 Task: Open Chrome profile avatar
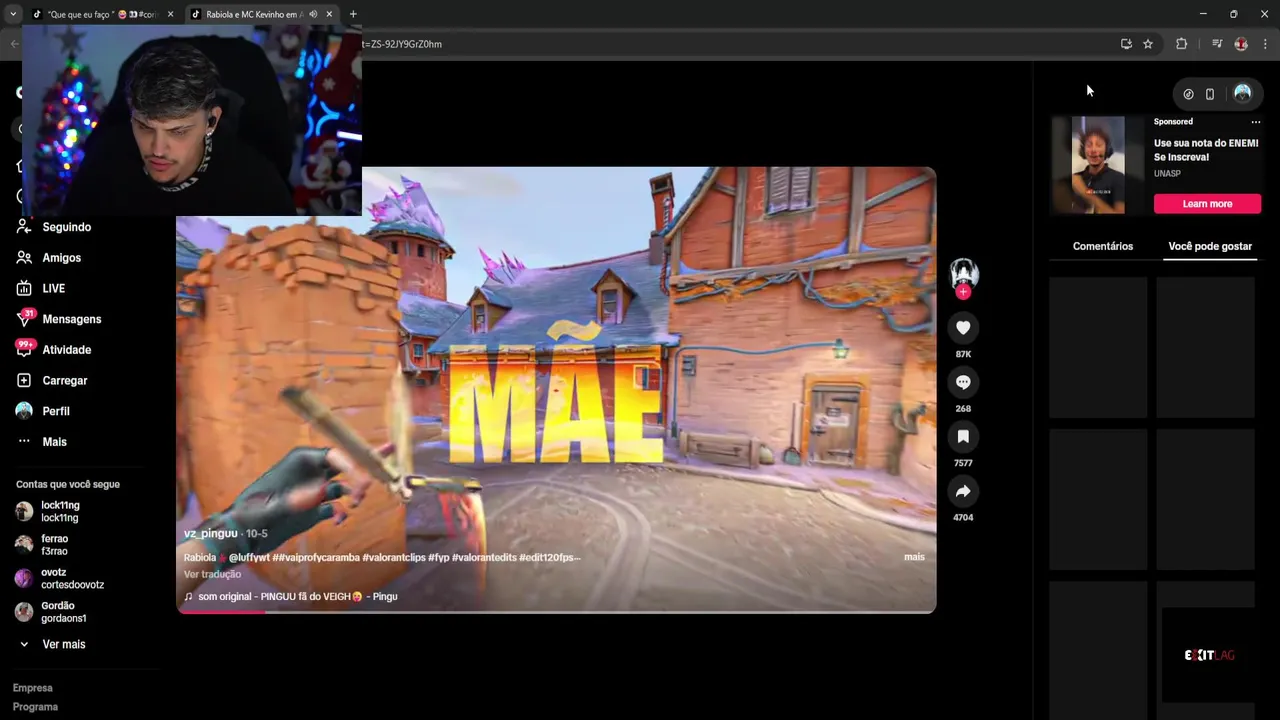click(1241, 44)
